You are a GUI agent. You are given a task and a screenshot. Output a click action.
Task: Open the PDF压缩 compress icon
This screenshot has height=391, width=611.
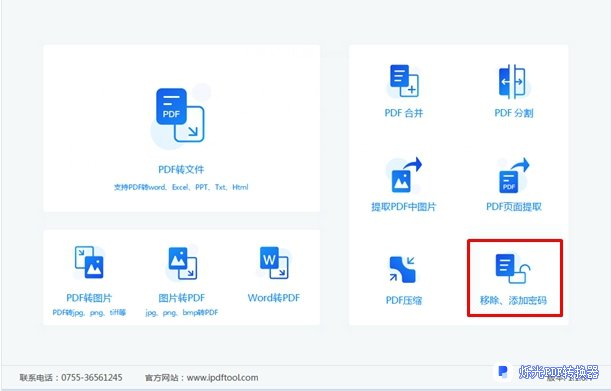(403, 269)
